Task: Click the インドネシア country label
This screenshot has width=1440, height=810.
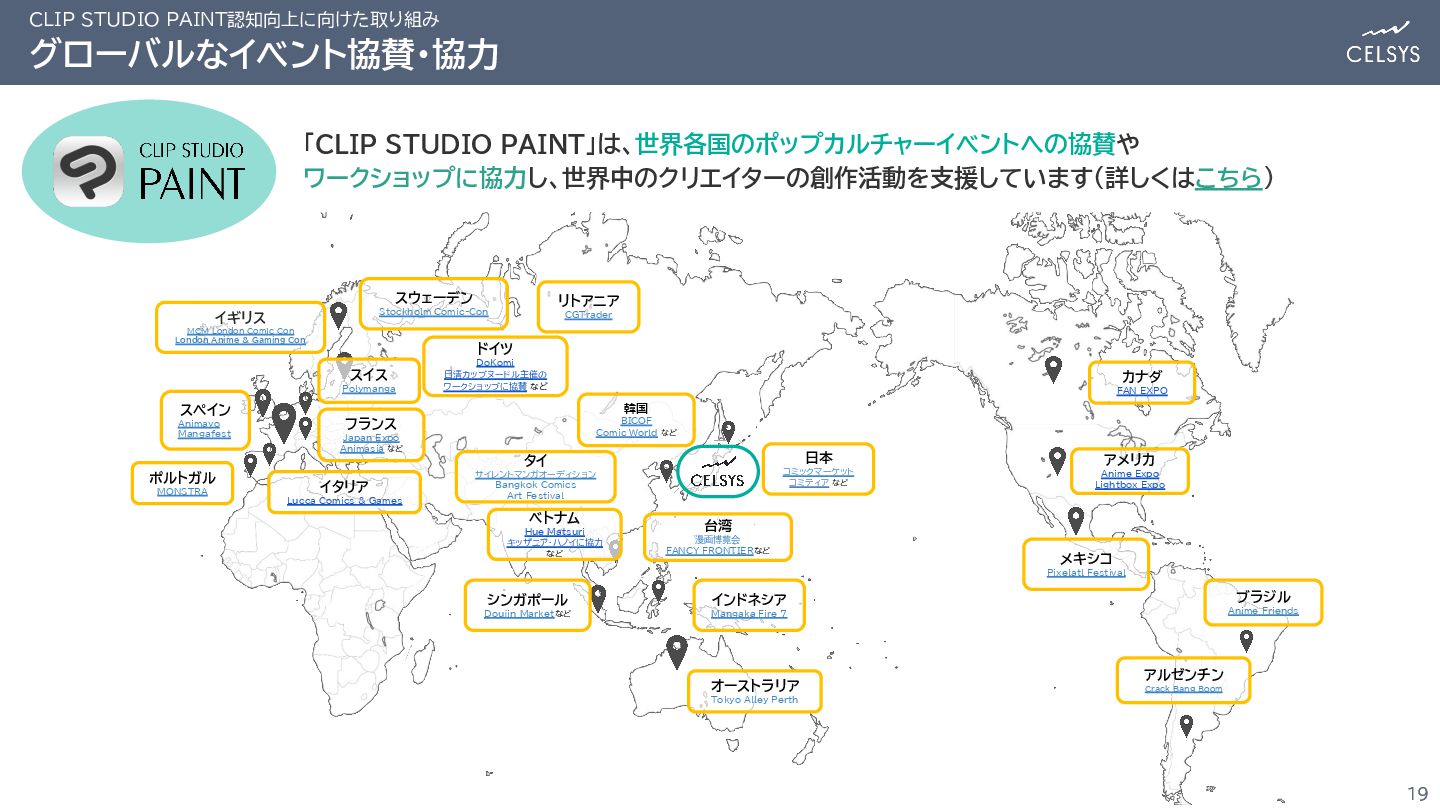Action: coord(749,599)
